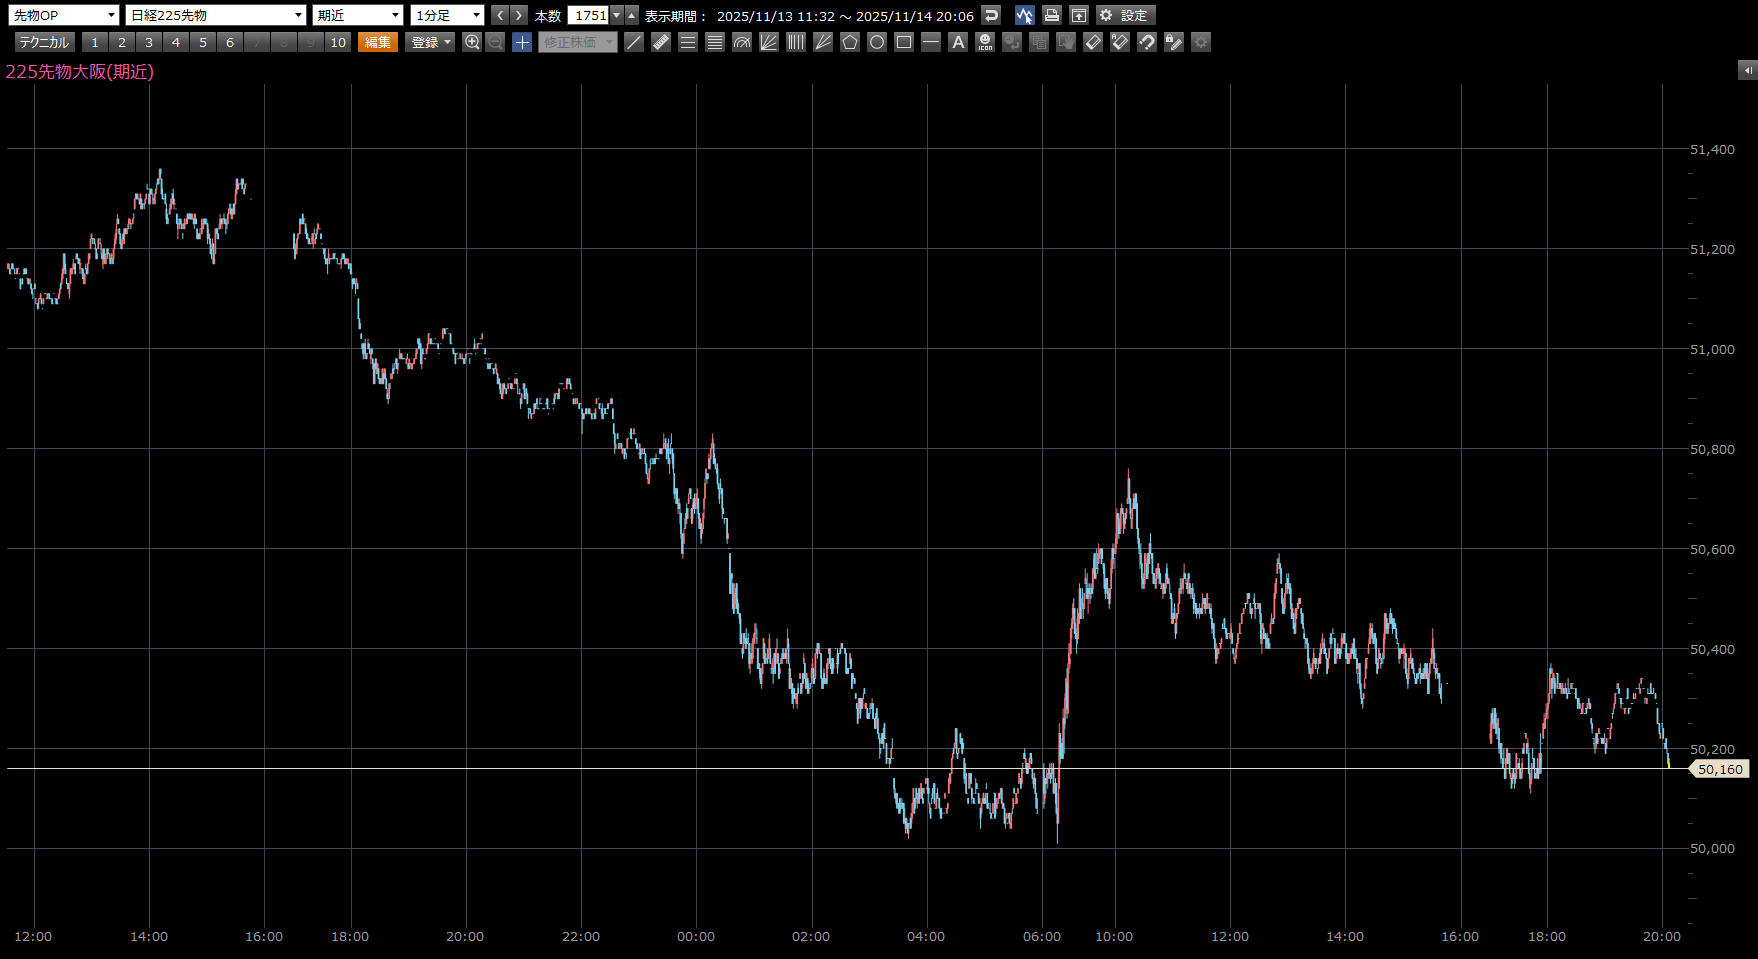Image resolution: width=1758 pixels, height=959 pixels.
Task: Expand the 日経225先物 instrument dropdown
Action: click(216, 15)
